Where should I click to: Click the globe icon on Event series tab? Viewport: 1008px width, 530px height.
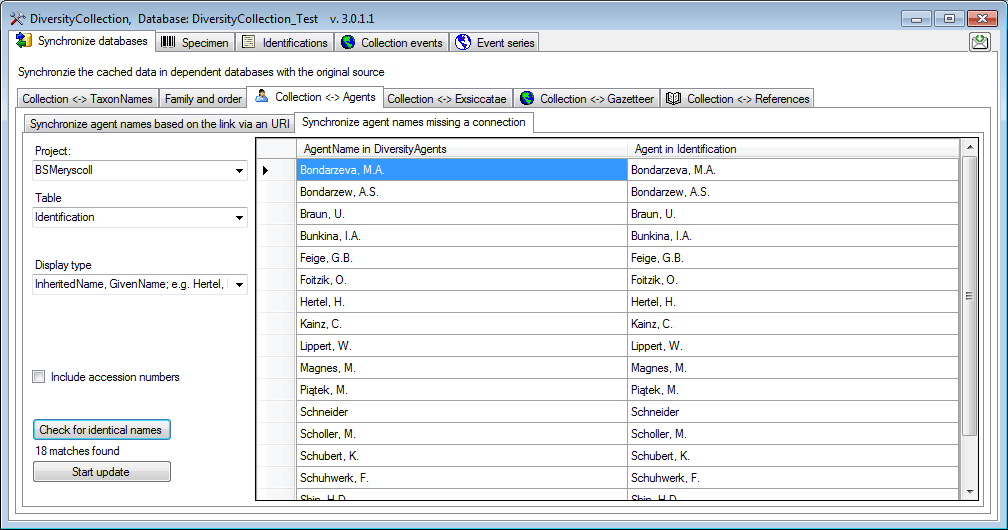pyautogui.click(x=463, y=42)
